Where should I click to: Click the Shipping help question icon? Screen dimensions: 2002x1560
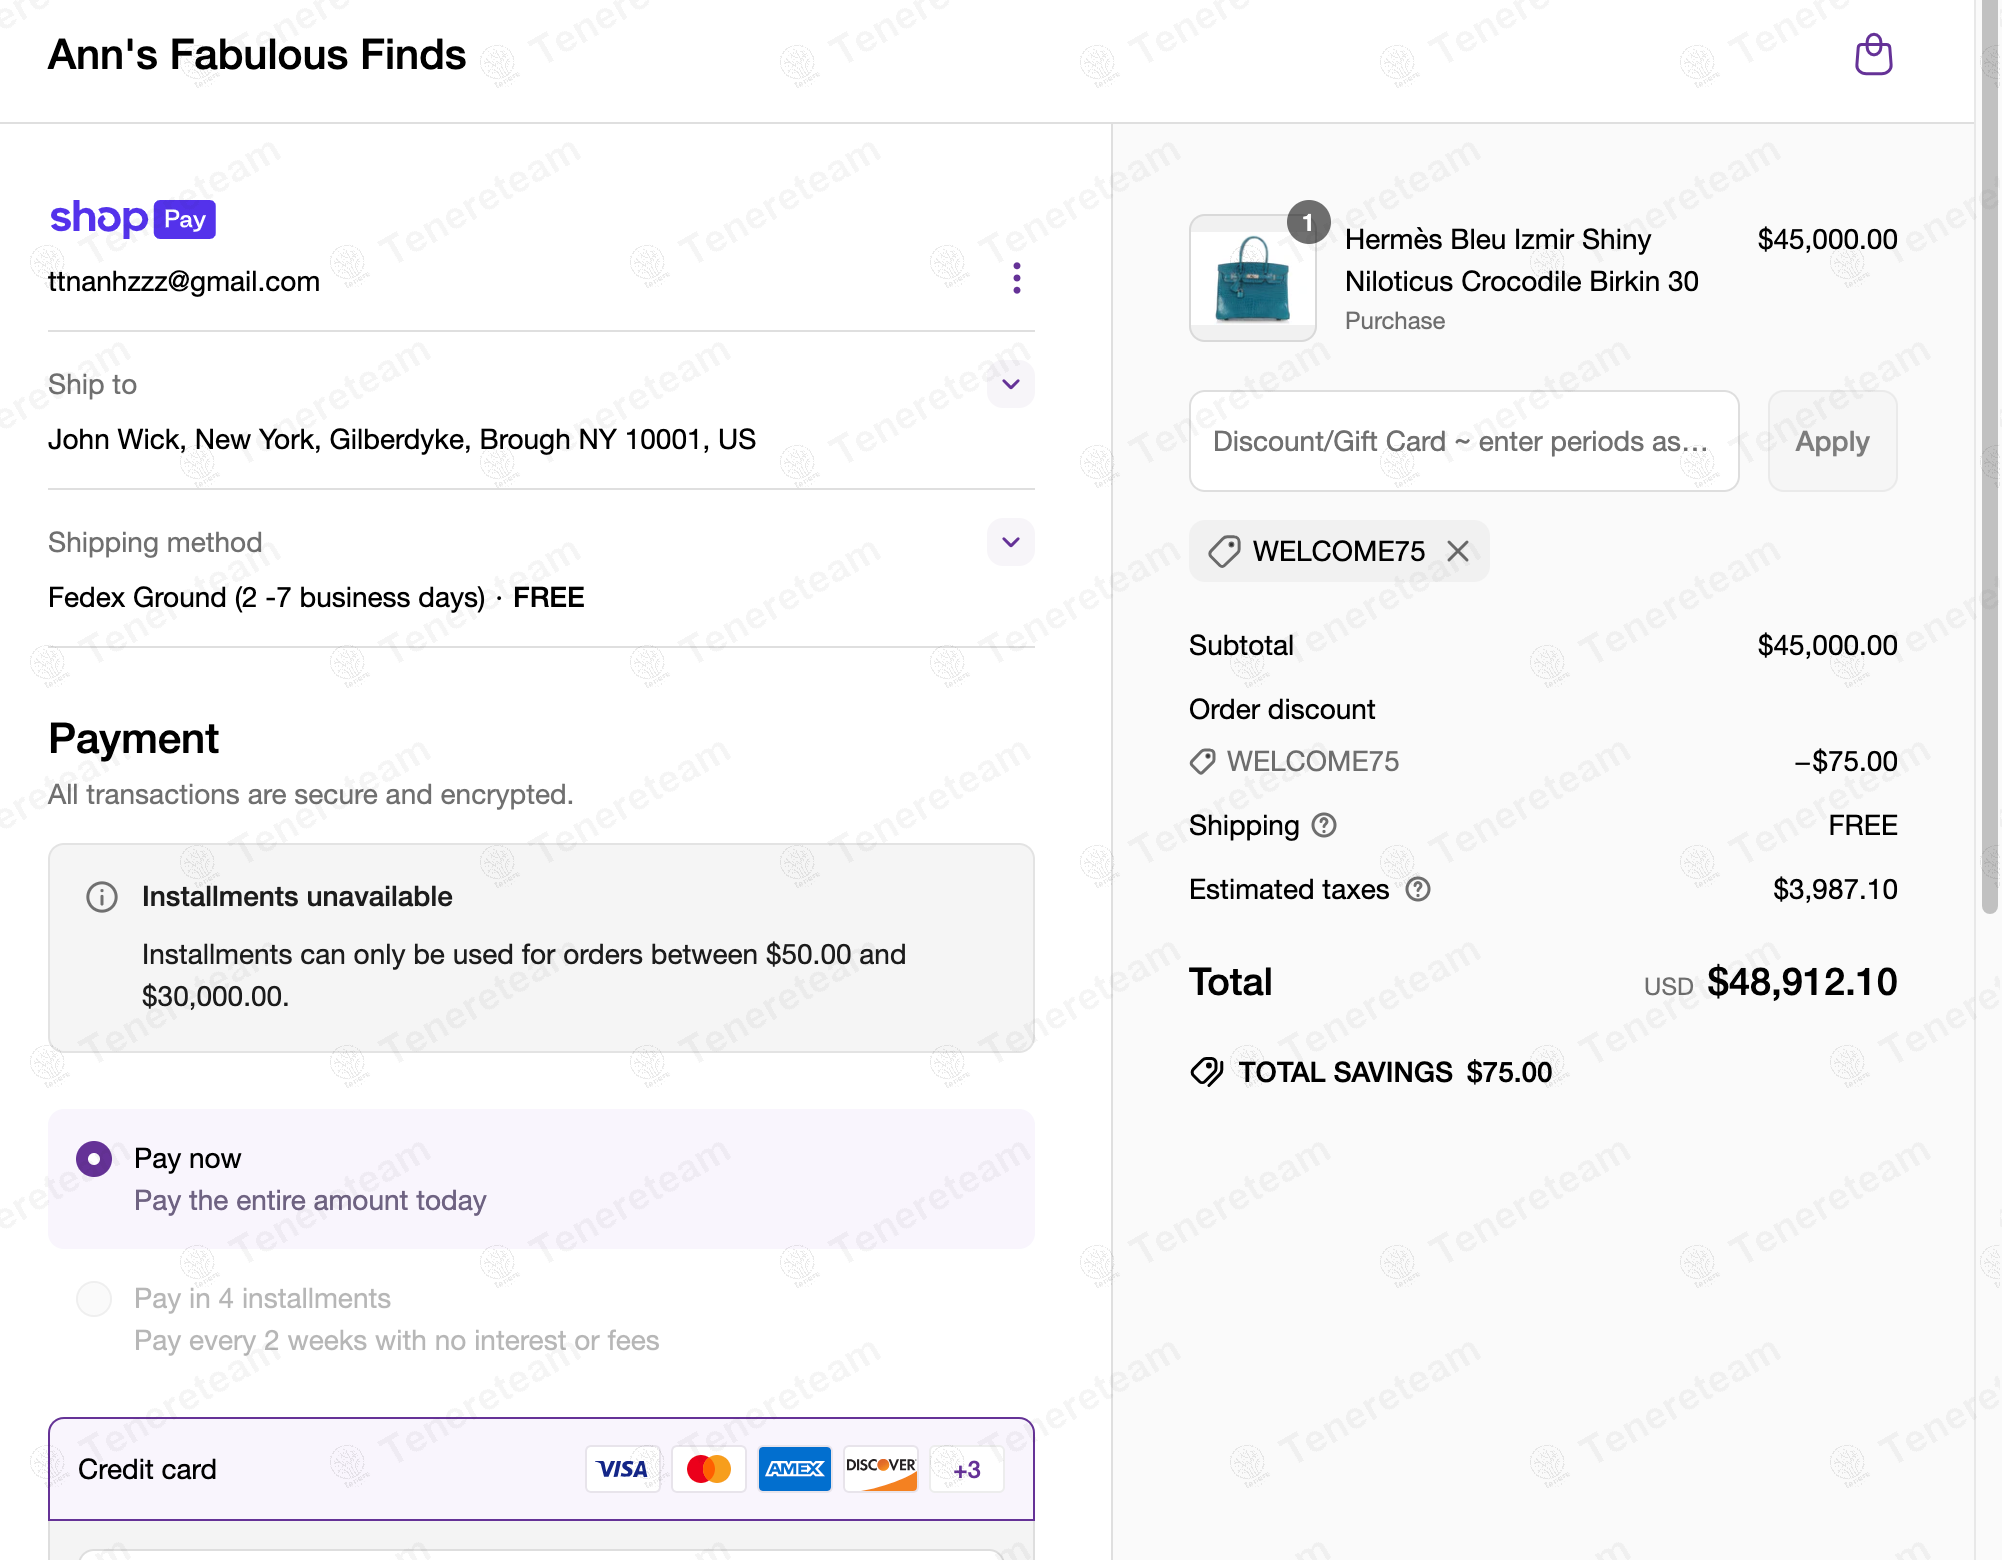click(1324, 825)
